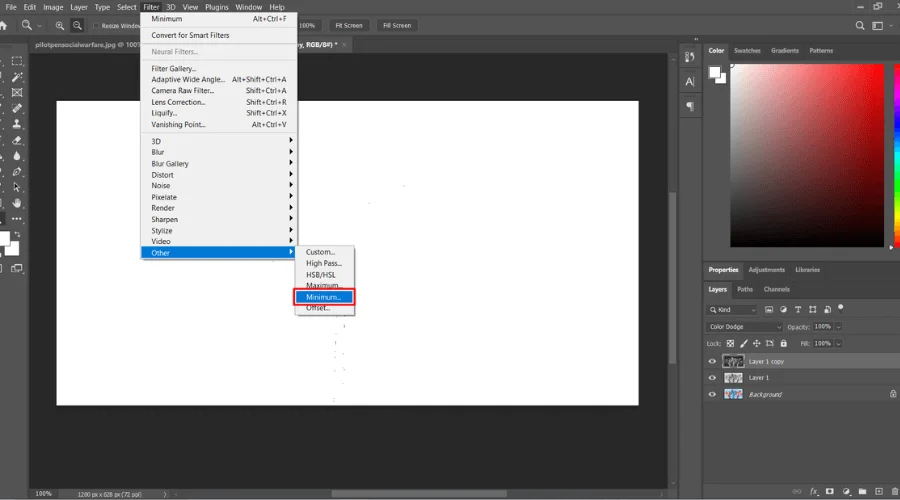
Task: Select the Frame tool
Action: (17, 92)
